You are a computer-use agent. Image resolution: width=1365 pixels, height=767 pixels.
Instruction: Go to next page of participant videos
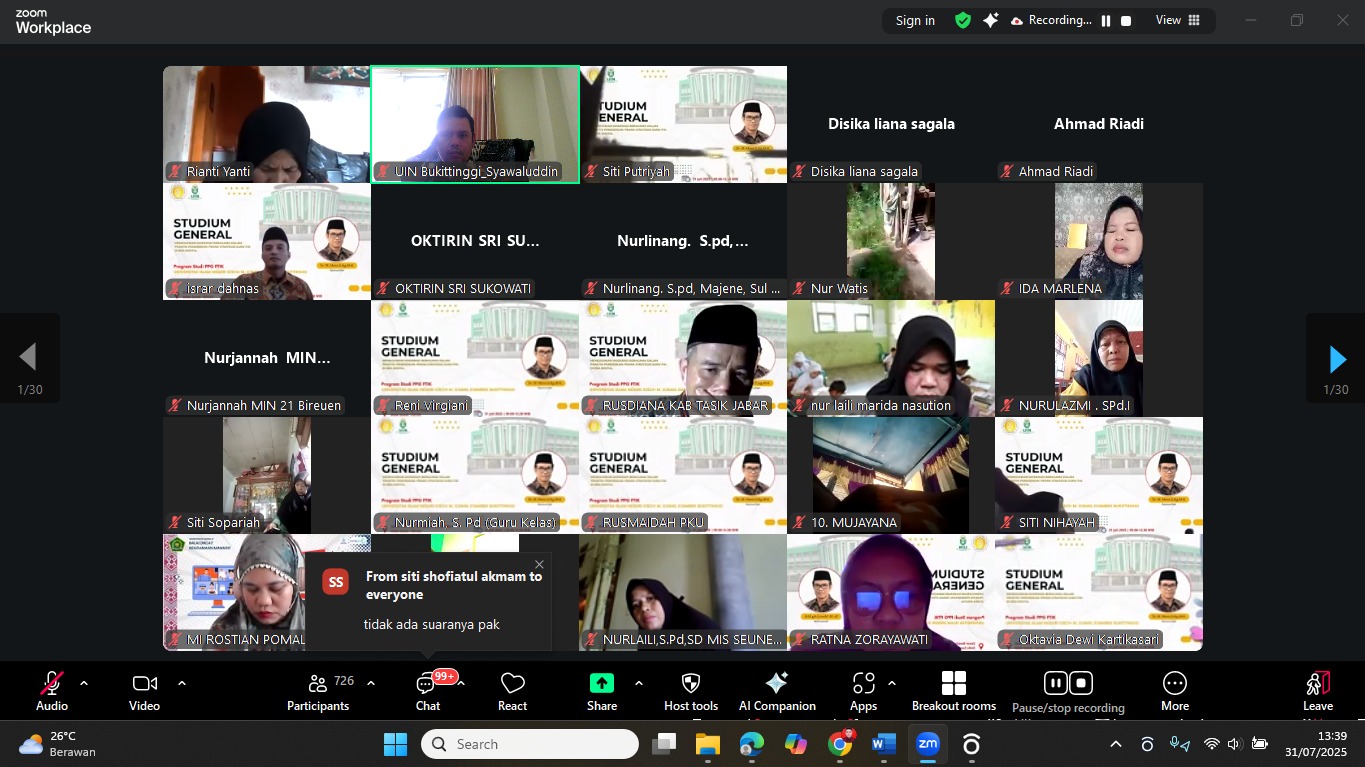click(x=1336, y=359)
